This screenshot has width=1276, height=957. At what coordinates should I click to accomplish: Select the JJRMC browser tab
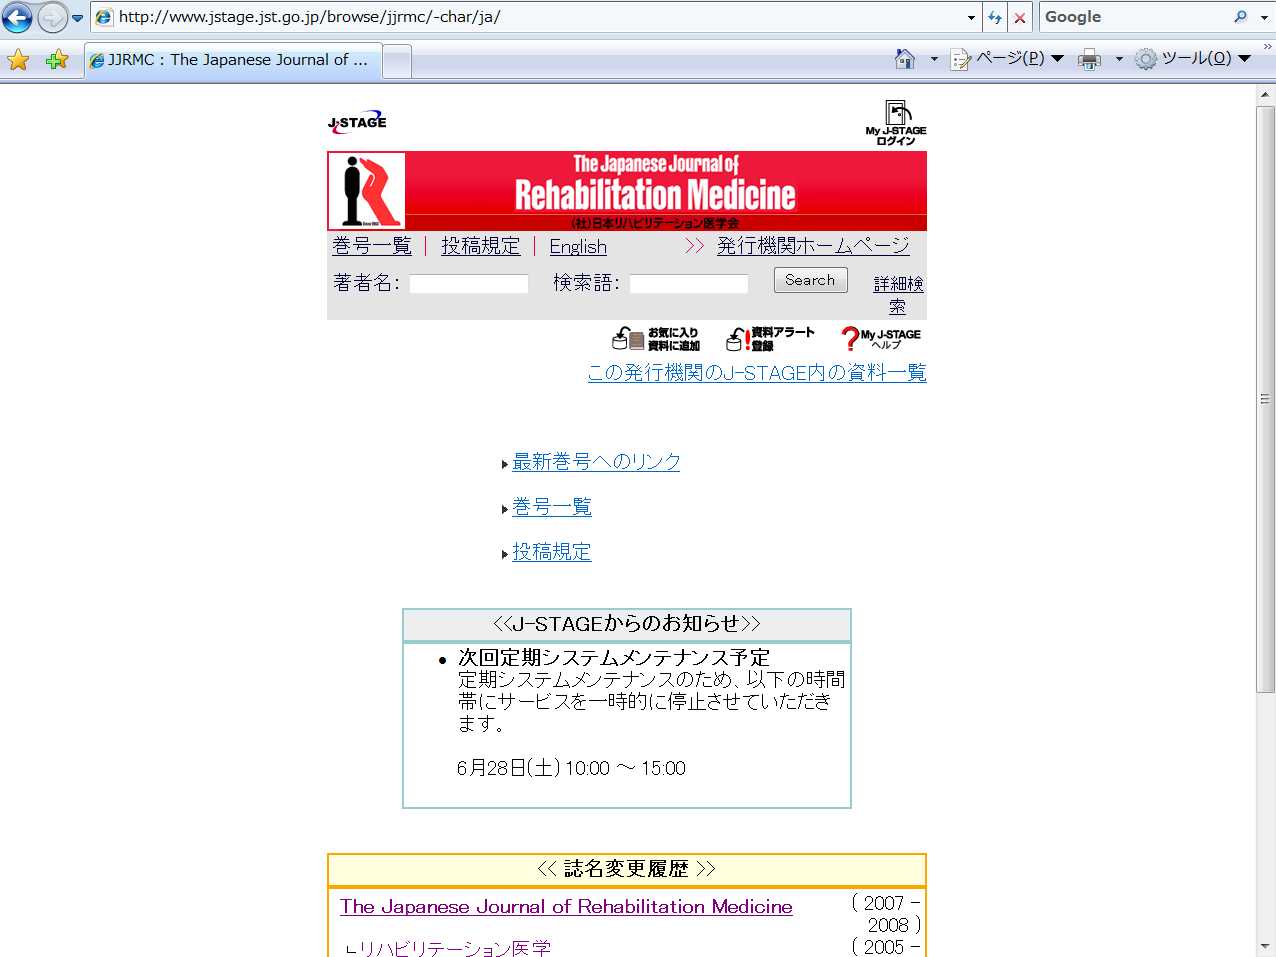pos(233,60)
